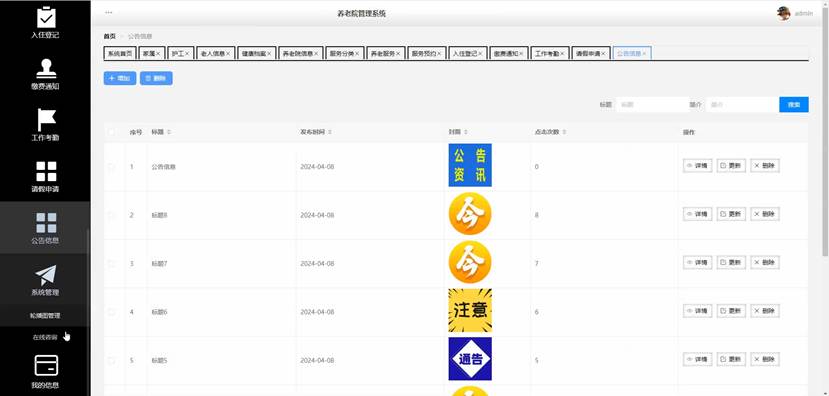The height and width of the screenshot is (396, 829).
Task: Click the blue 搜索 search button
Action: tap(794, 105)
